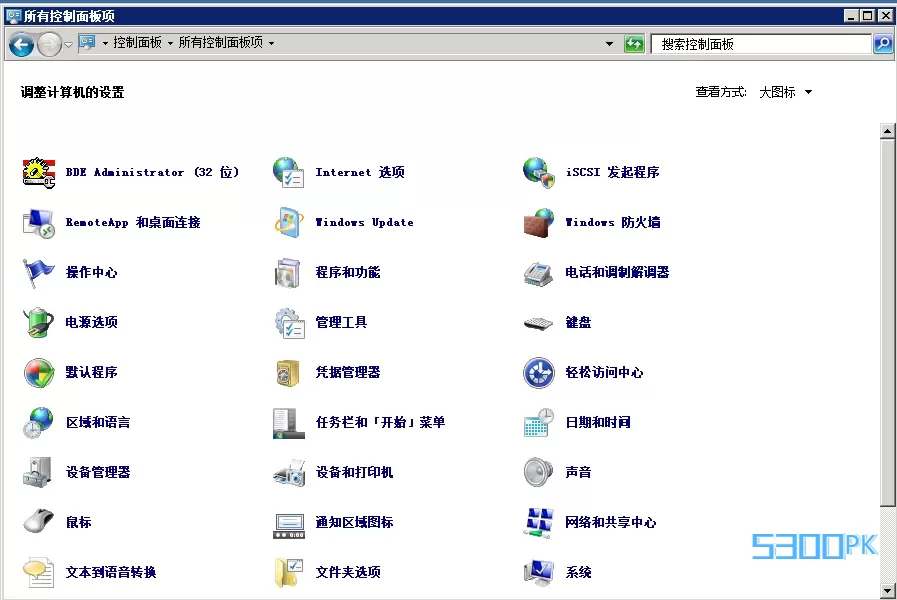897x600 pixels.
Task: Click the Windows 防火墙 label
Action: 613,222
